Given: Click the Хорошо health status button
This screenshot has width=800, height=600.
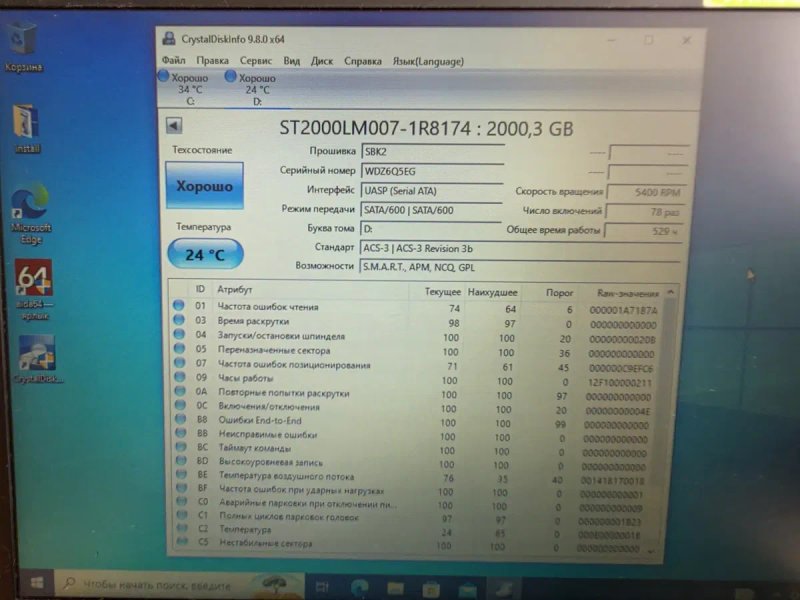Looking at the screenshot, I should (204, 186).
